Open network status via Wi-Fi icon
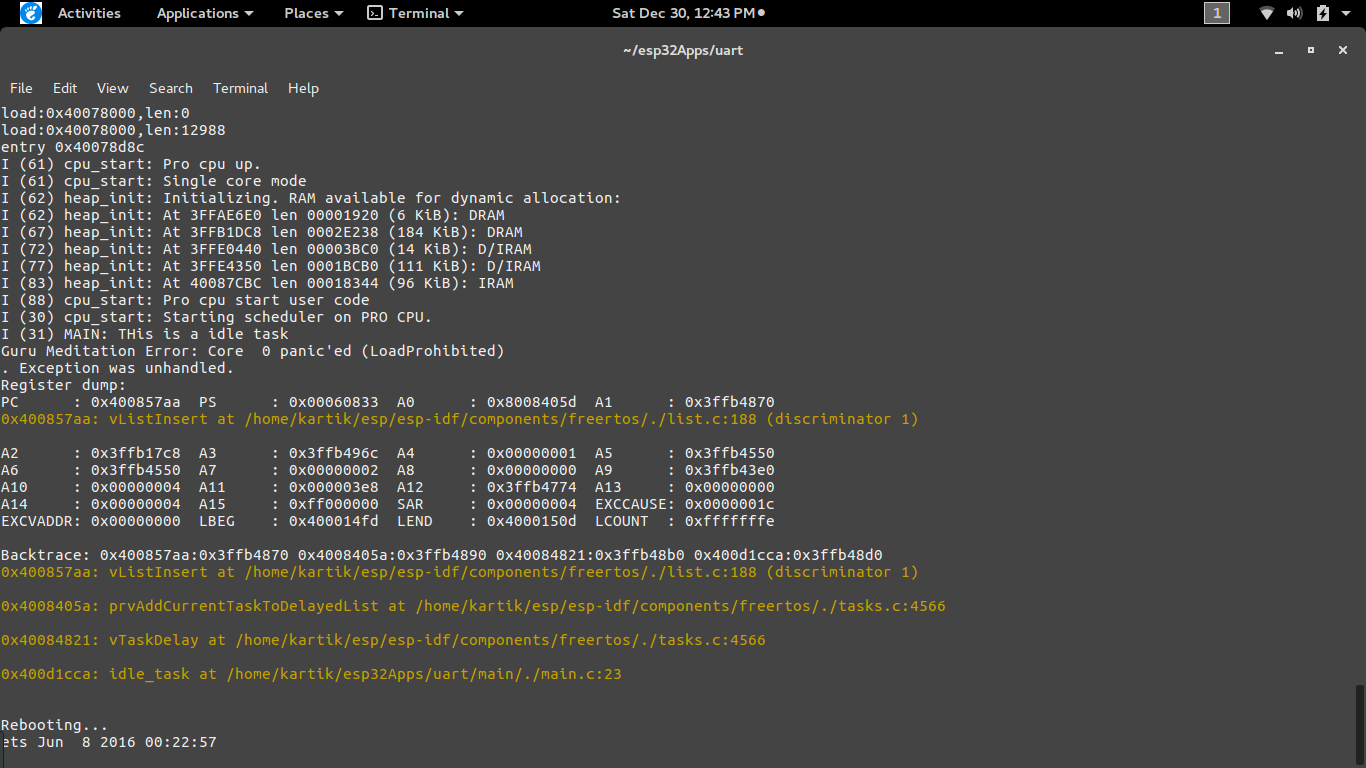Screen dimensions: 1366x768 1267,13
